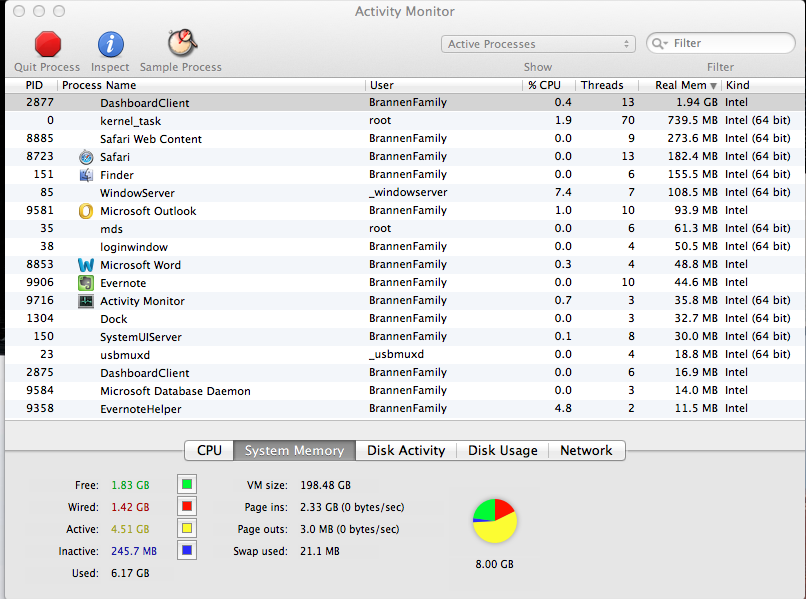This screenshot has width=806, height=599.
Task: Select the EvernoteHelper process row
Action: (405, 408)
